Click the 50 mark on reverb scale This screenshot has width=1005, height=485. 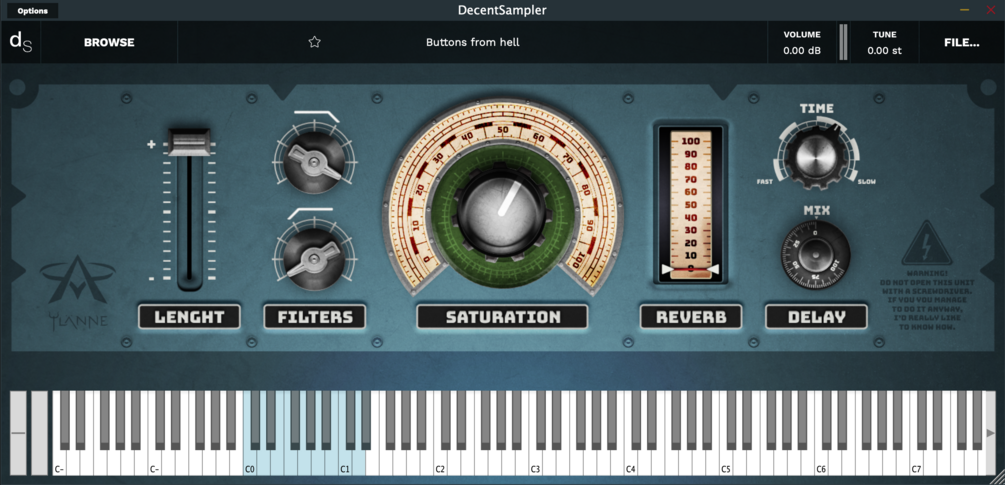(690, 204)
